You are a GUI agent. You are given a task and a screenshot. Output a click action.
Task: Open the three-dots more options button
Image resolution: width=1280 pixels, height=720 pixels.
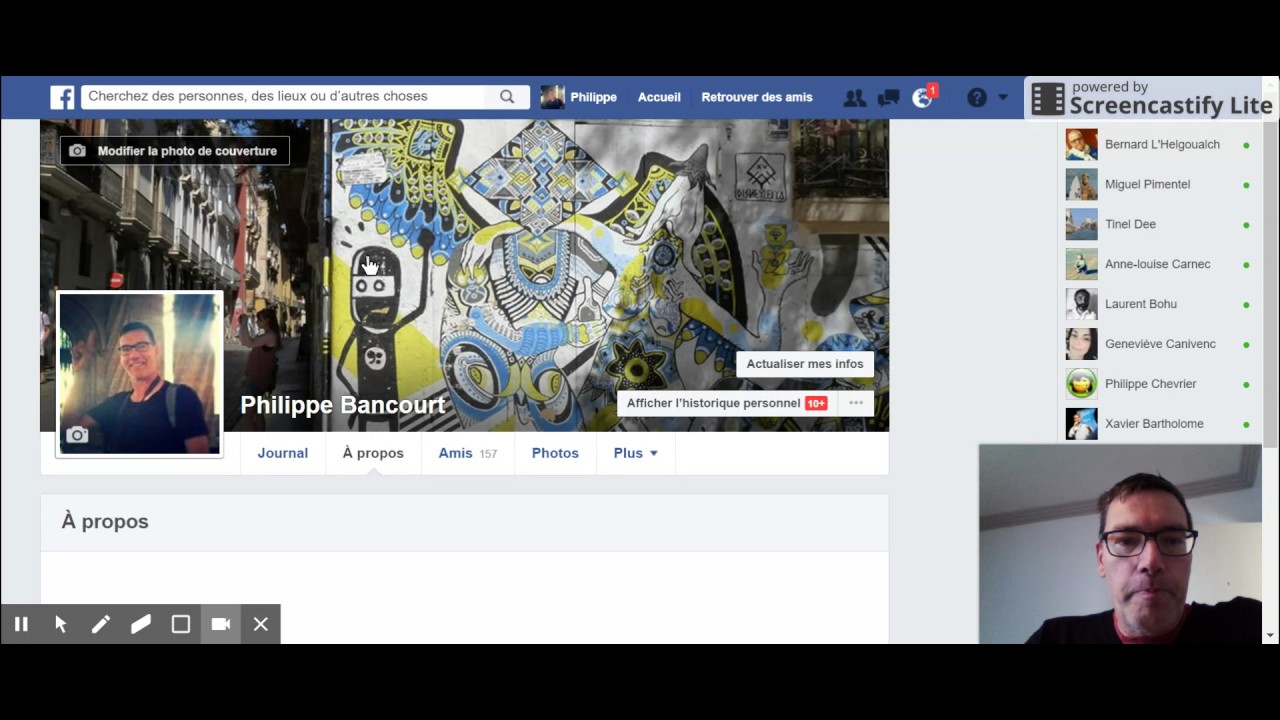click(856, 403)
